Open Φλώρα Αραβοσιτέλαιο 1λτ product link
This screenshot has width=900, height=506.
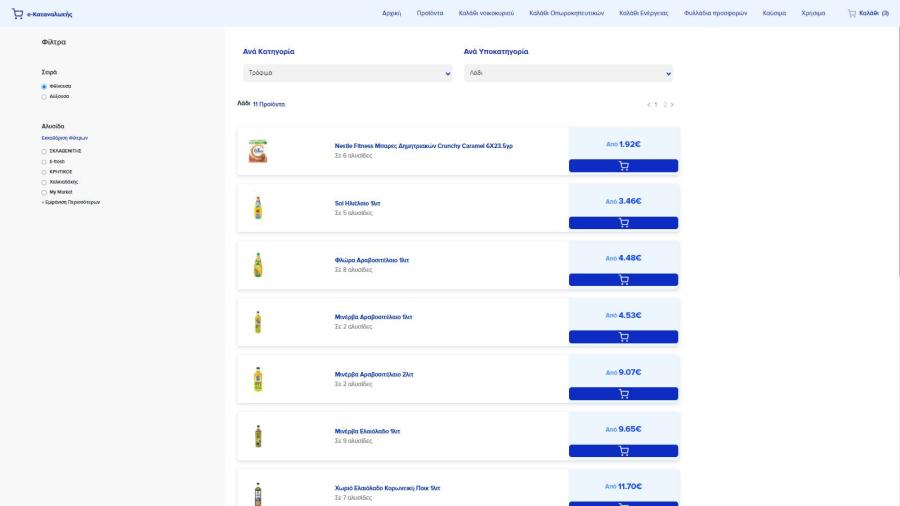point(372,260)
